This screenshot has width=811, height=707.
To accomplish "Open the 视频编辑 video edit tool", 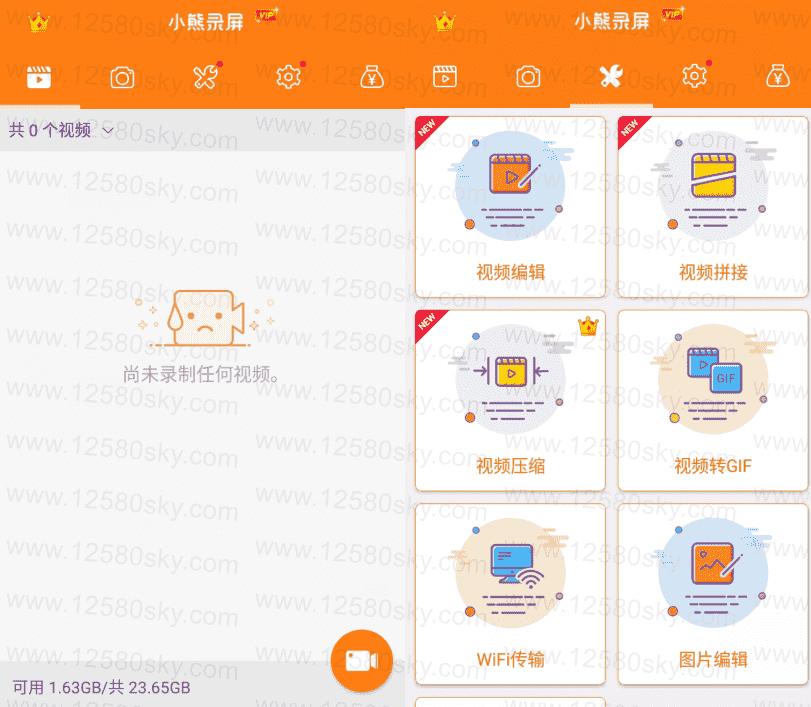I will click(x=510, y=206).
